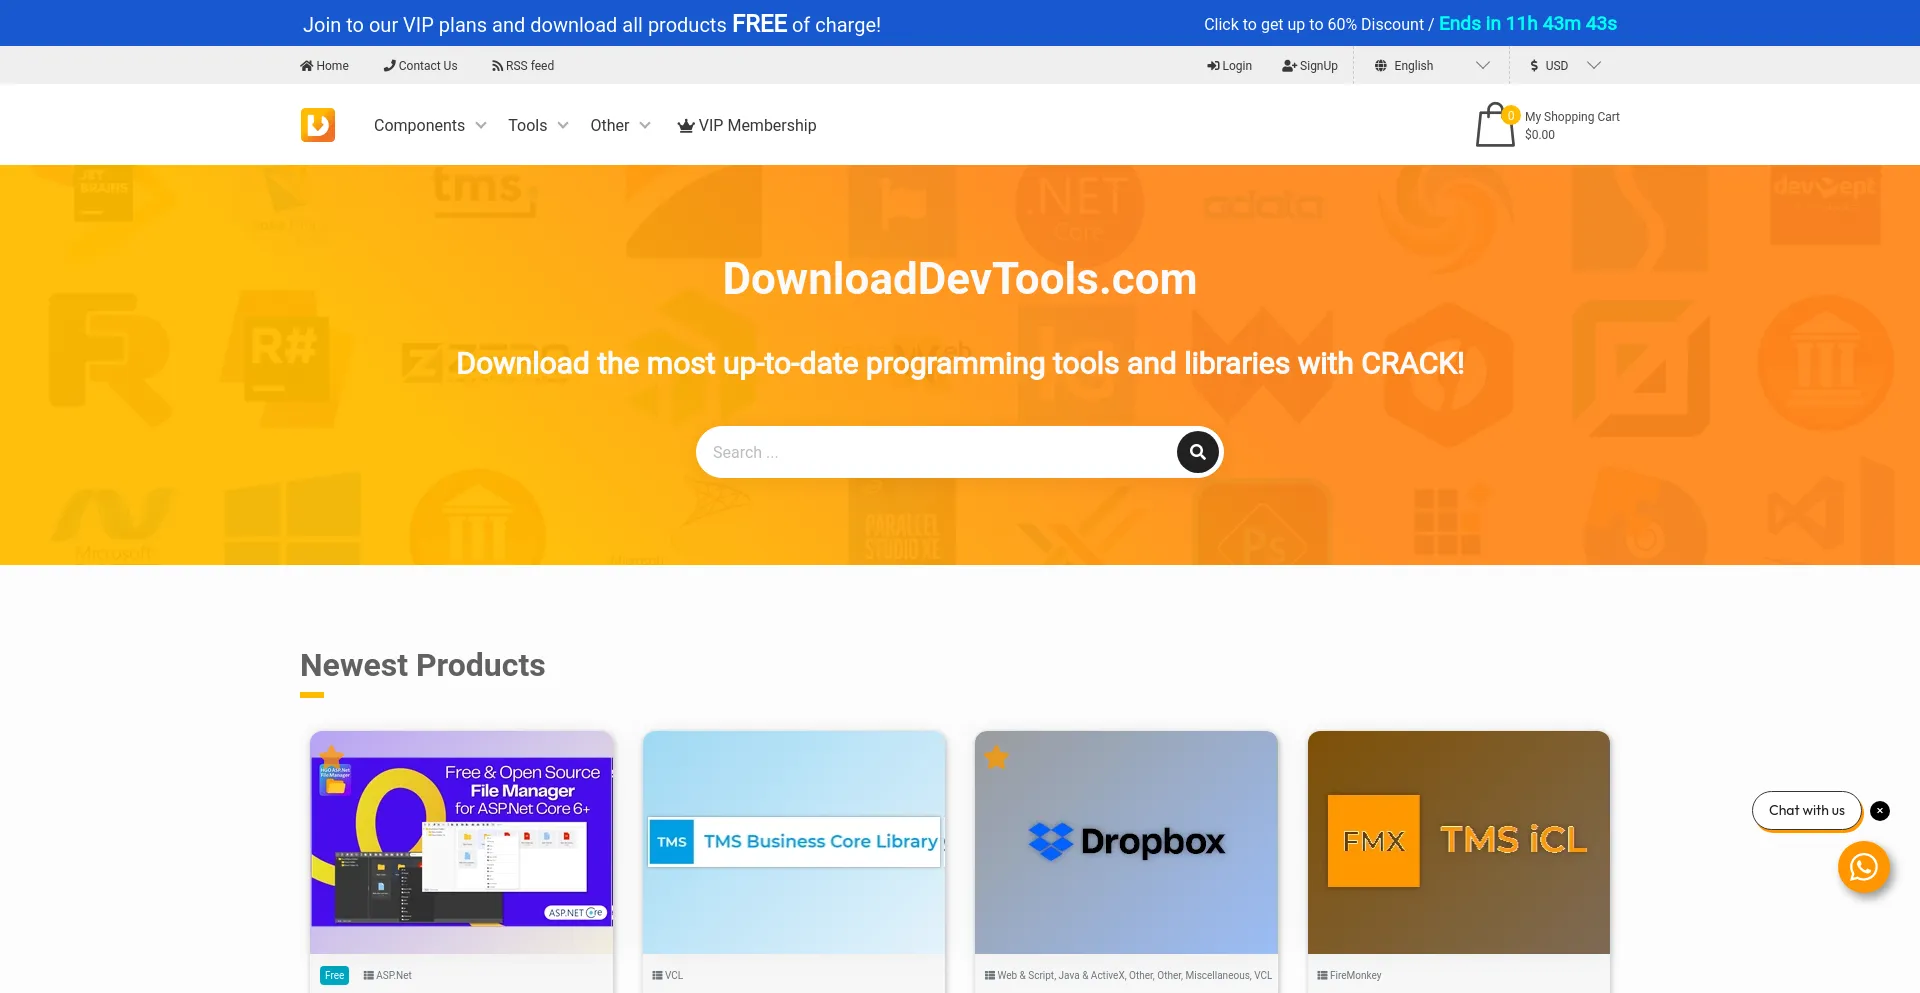
Task: Click the star badge on File Manager card
Action: 332,756
